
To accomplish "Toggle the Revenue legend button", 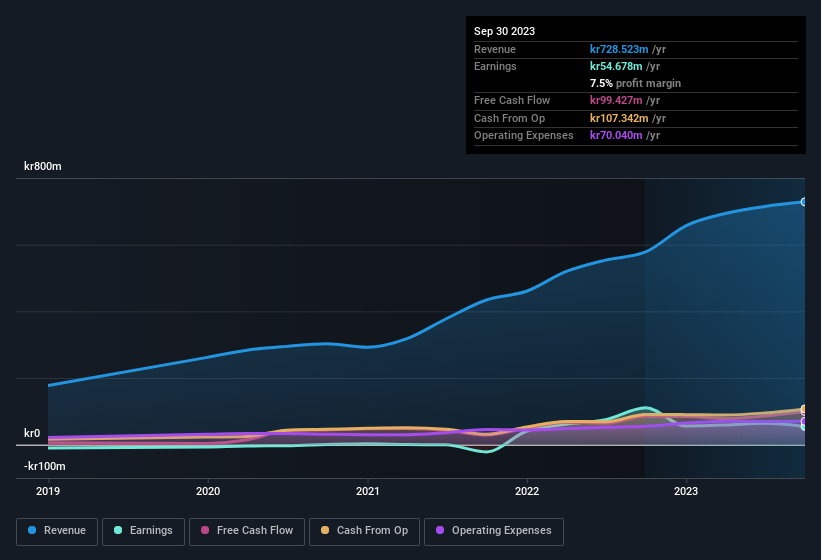I will click(57, 531).
